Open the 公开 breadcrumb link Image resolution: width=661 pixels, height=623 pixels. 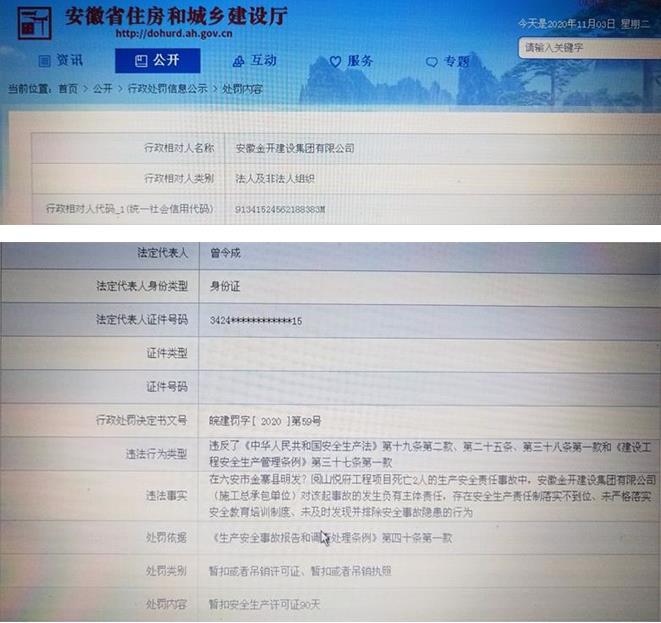coord(102,89)
